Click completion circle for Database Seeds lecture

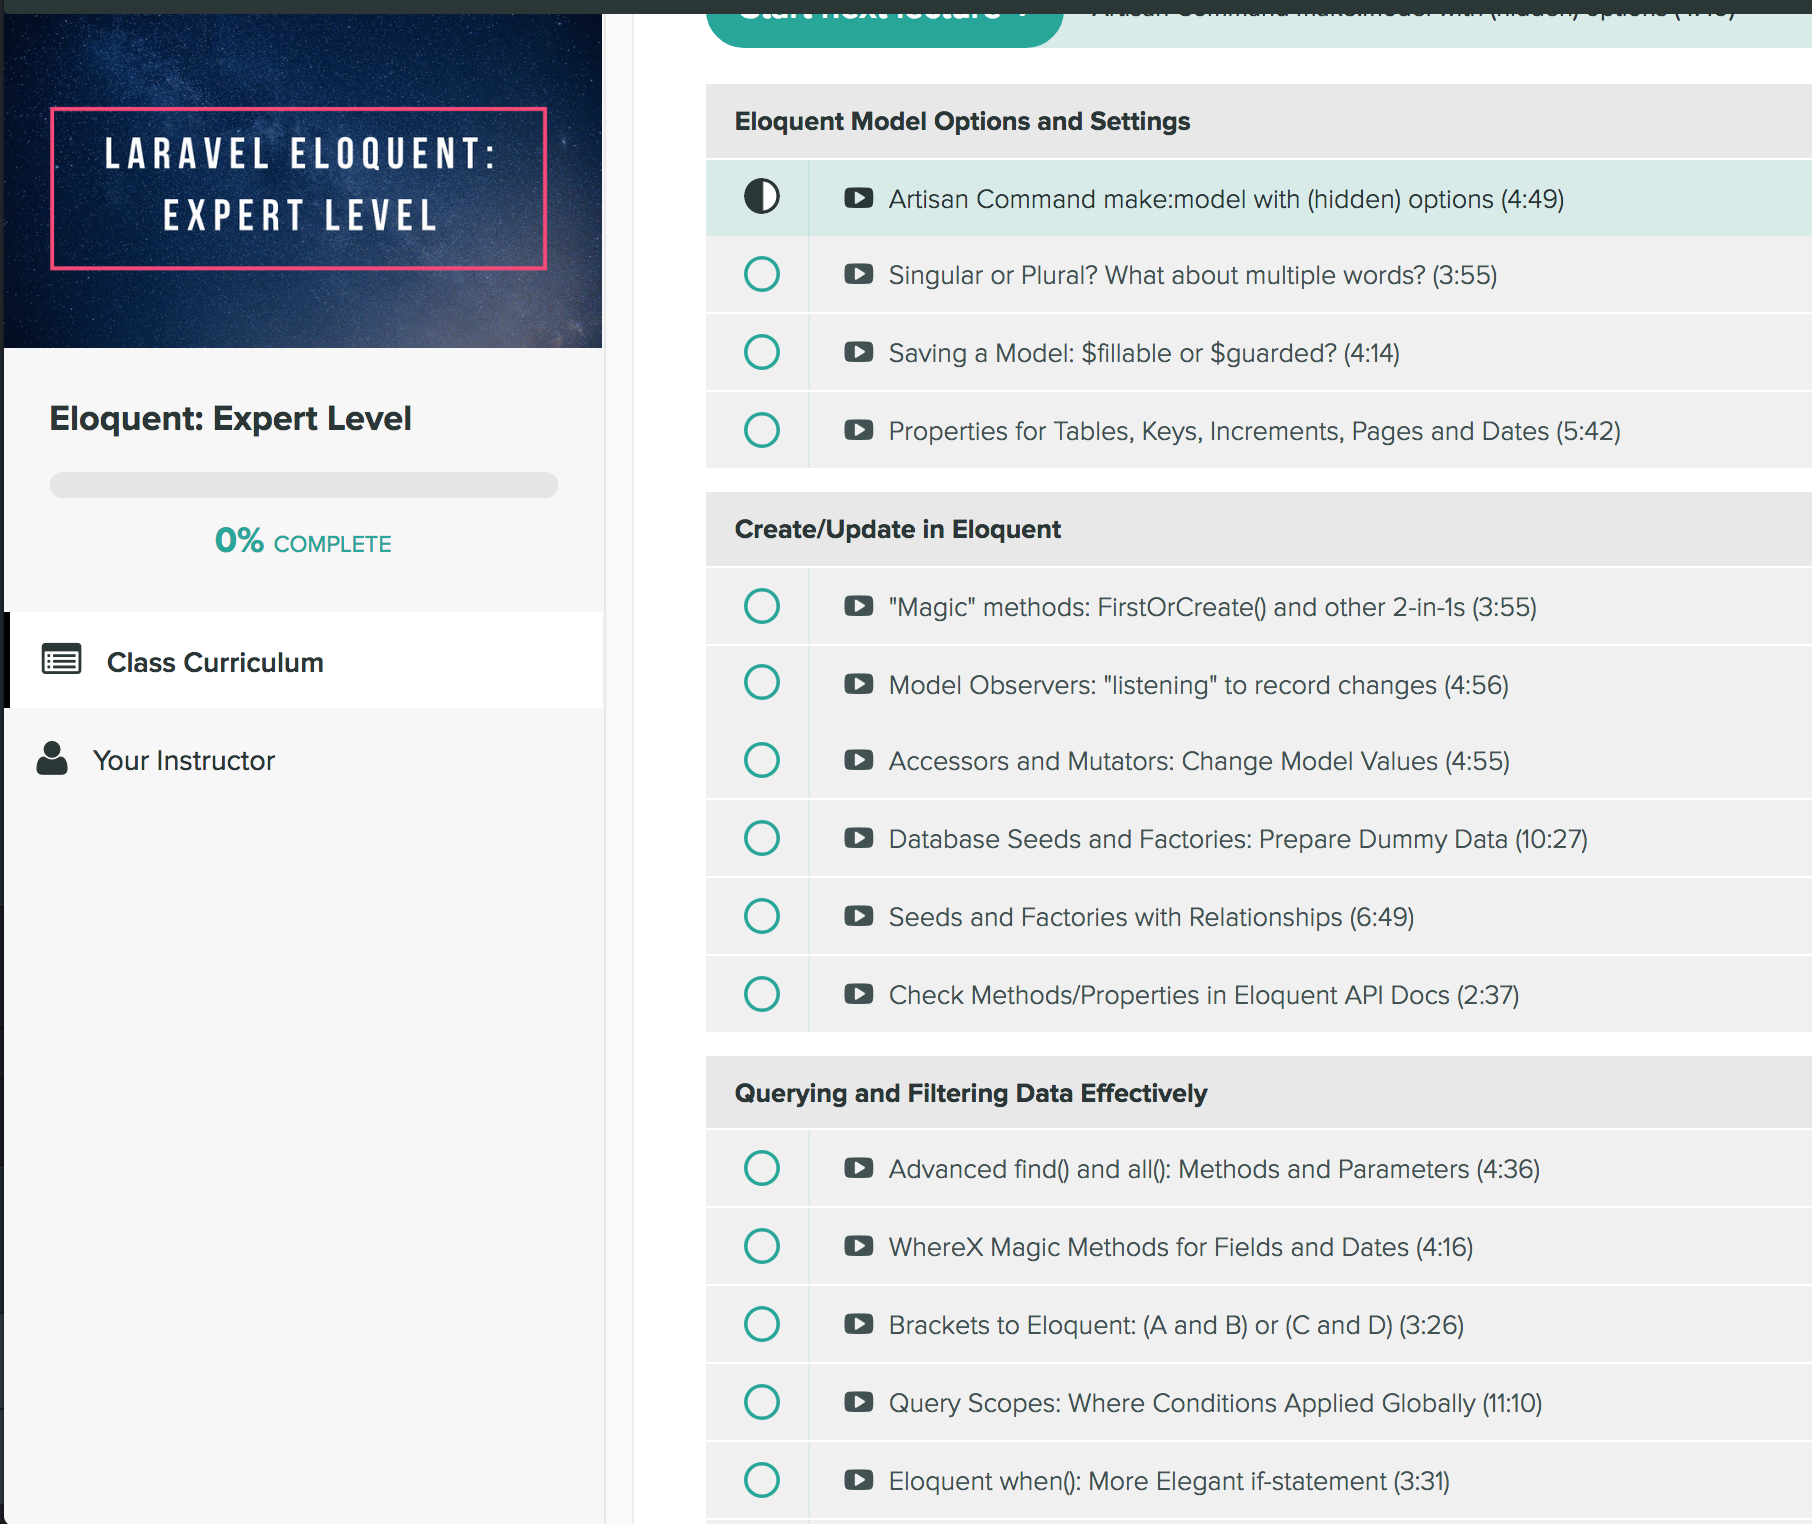click(762, 838)
